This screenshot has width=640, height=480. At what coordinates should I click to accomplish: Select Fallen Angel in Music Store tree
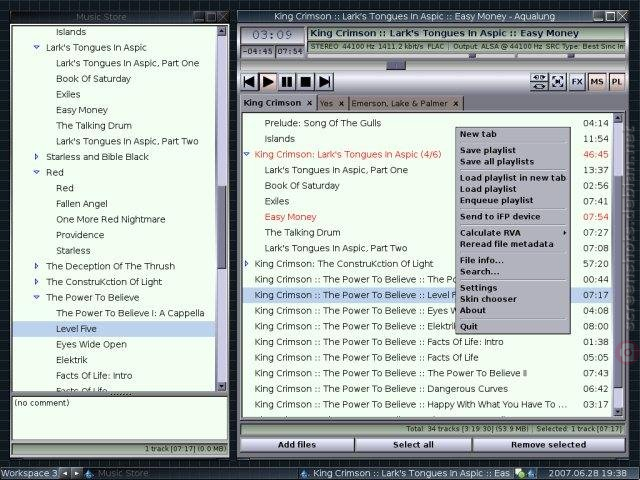tap(82, 204)
